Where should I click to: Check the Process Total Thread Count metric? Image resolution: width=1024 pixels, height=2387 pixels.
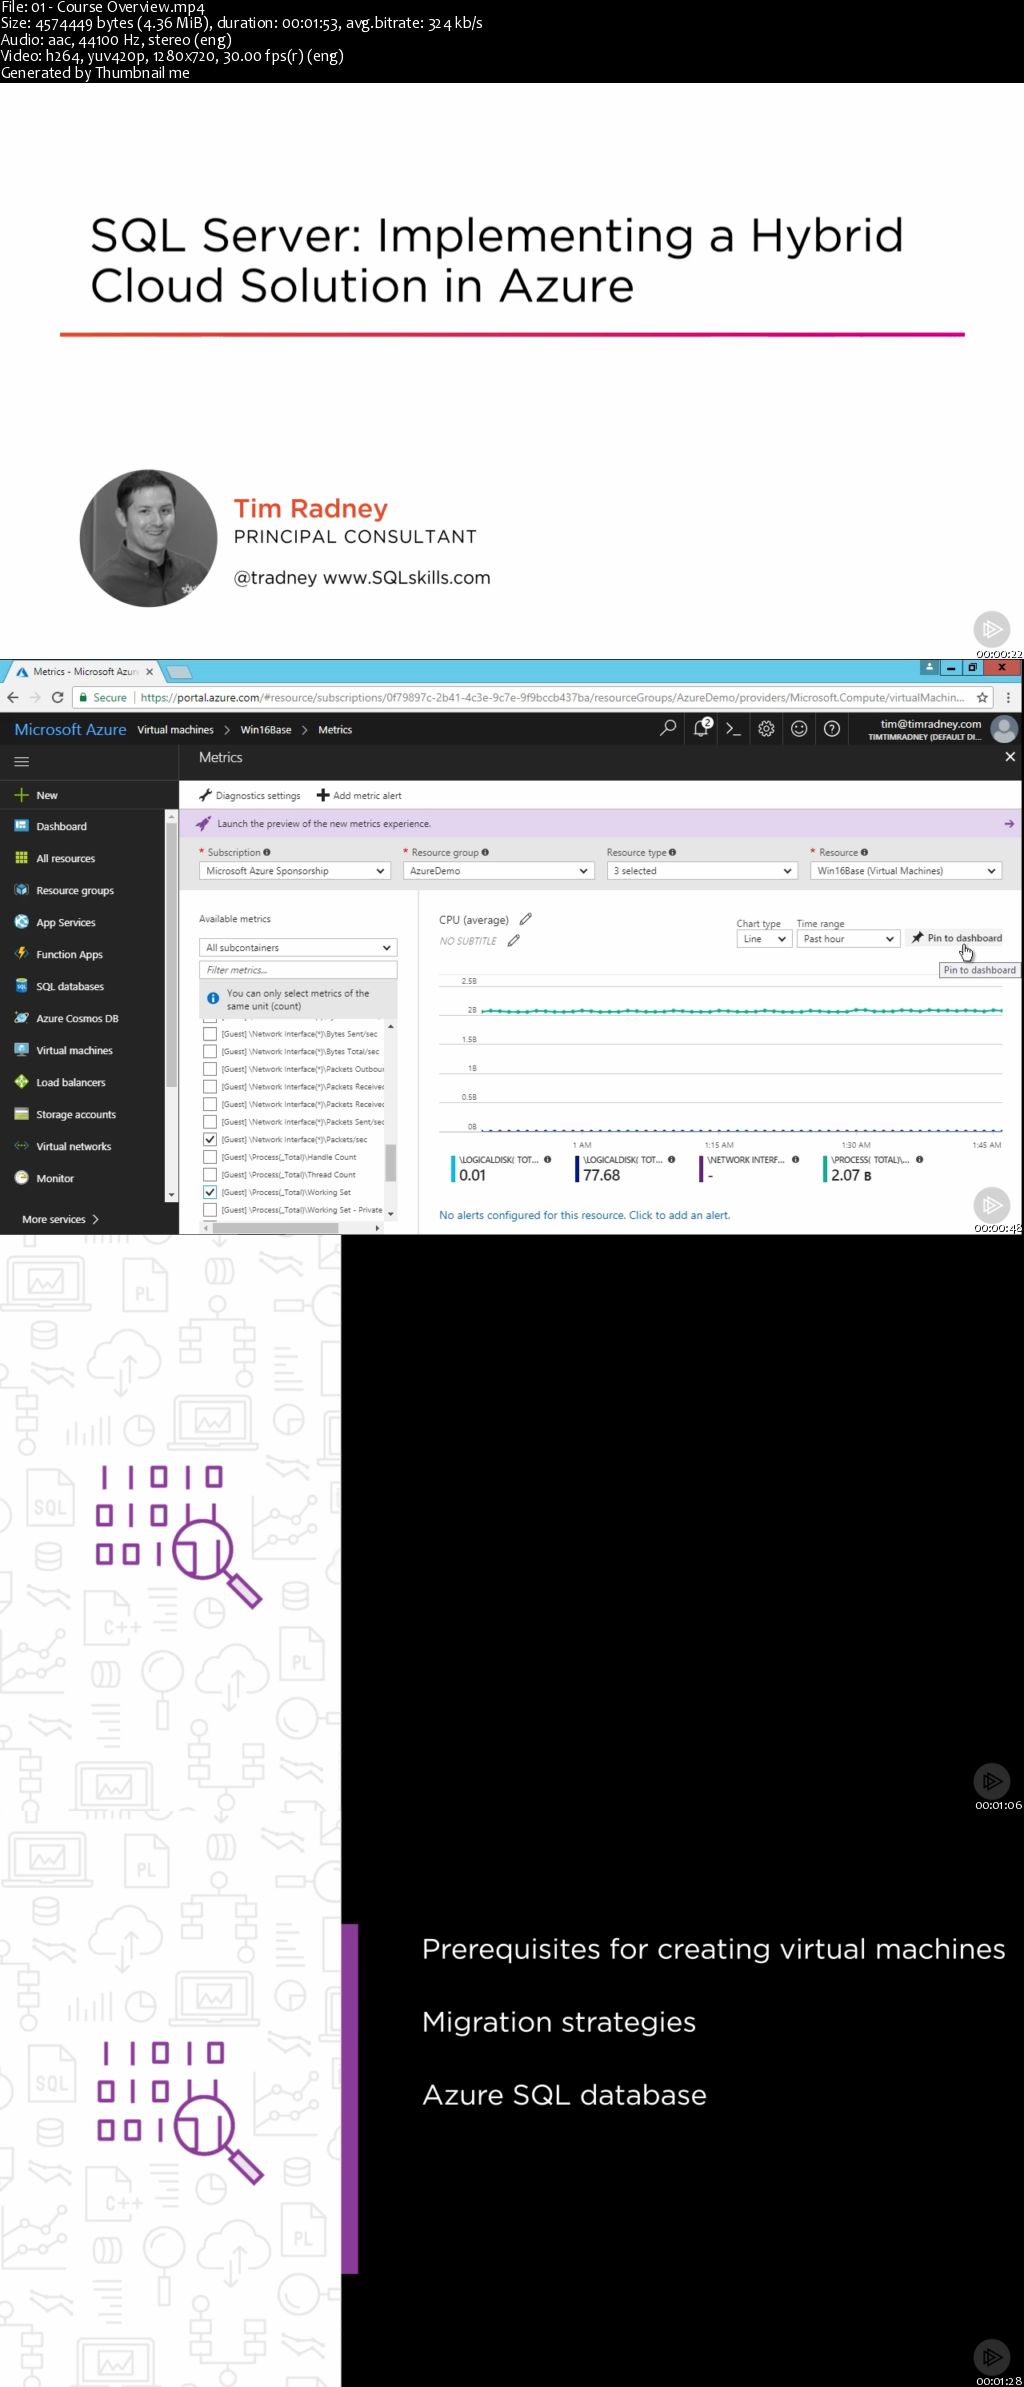(210, 1174)
